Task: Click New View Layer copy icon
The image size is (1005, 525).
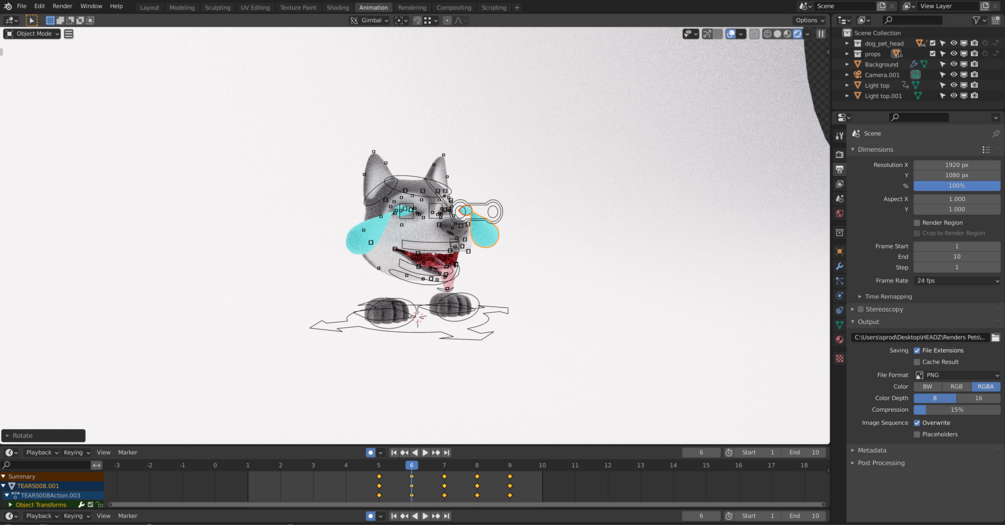Action: (x=985, y=6)
